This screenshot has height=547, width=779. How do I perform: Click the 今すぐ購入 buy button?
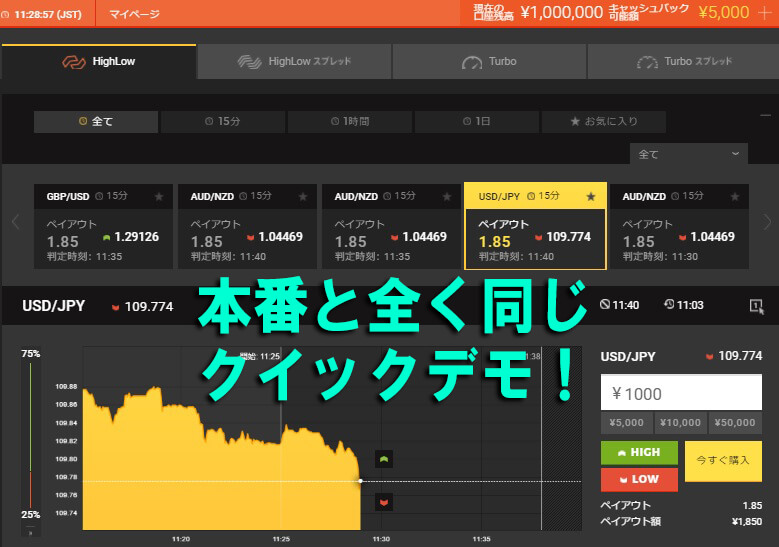pos(723,461)
